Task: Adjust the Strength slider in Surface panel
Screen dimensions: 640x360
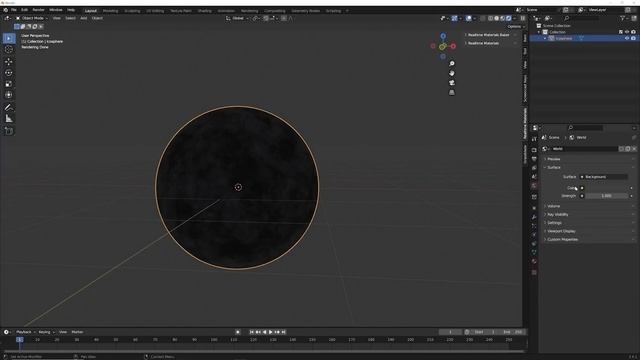Action: 607,196
